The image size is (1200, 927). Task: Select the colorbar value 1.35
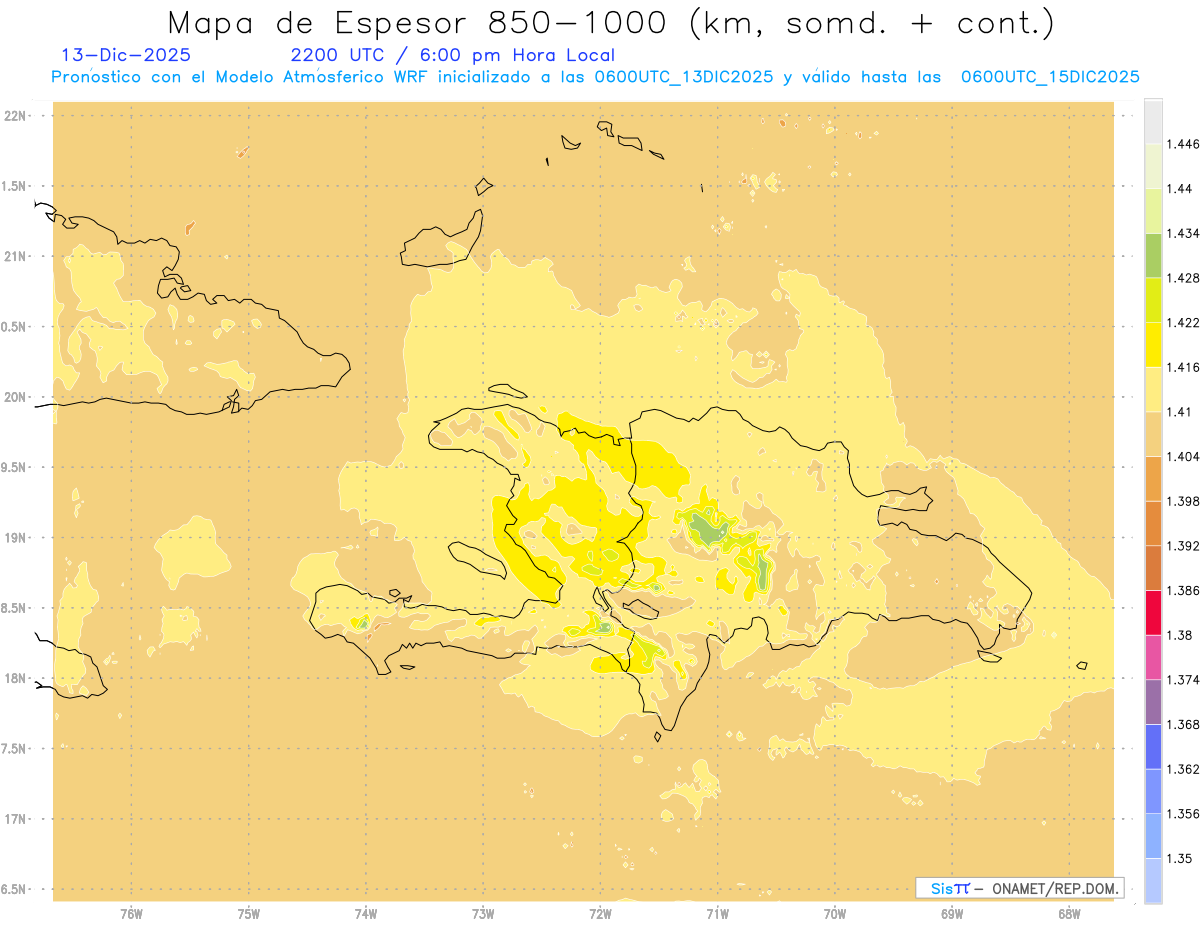pos(1178,858)
